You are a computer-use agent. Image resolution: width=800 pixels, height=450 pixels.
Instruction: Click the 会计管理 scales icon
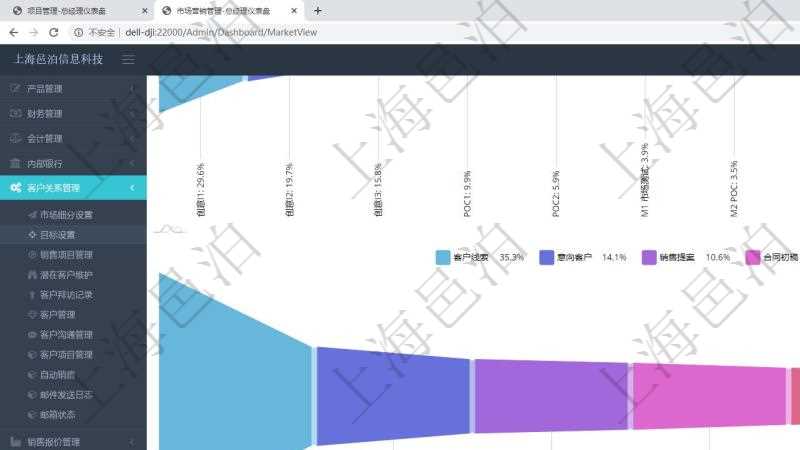[15, 138]
